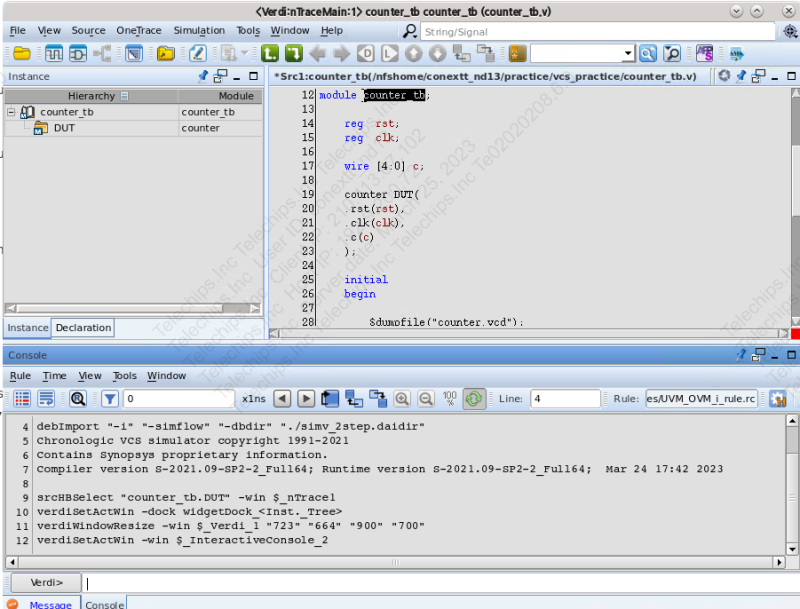
Task: Click the L load navigation icon
Action: [389, 54]
